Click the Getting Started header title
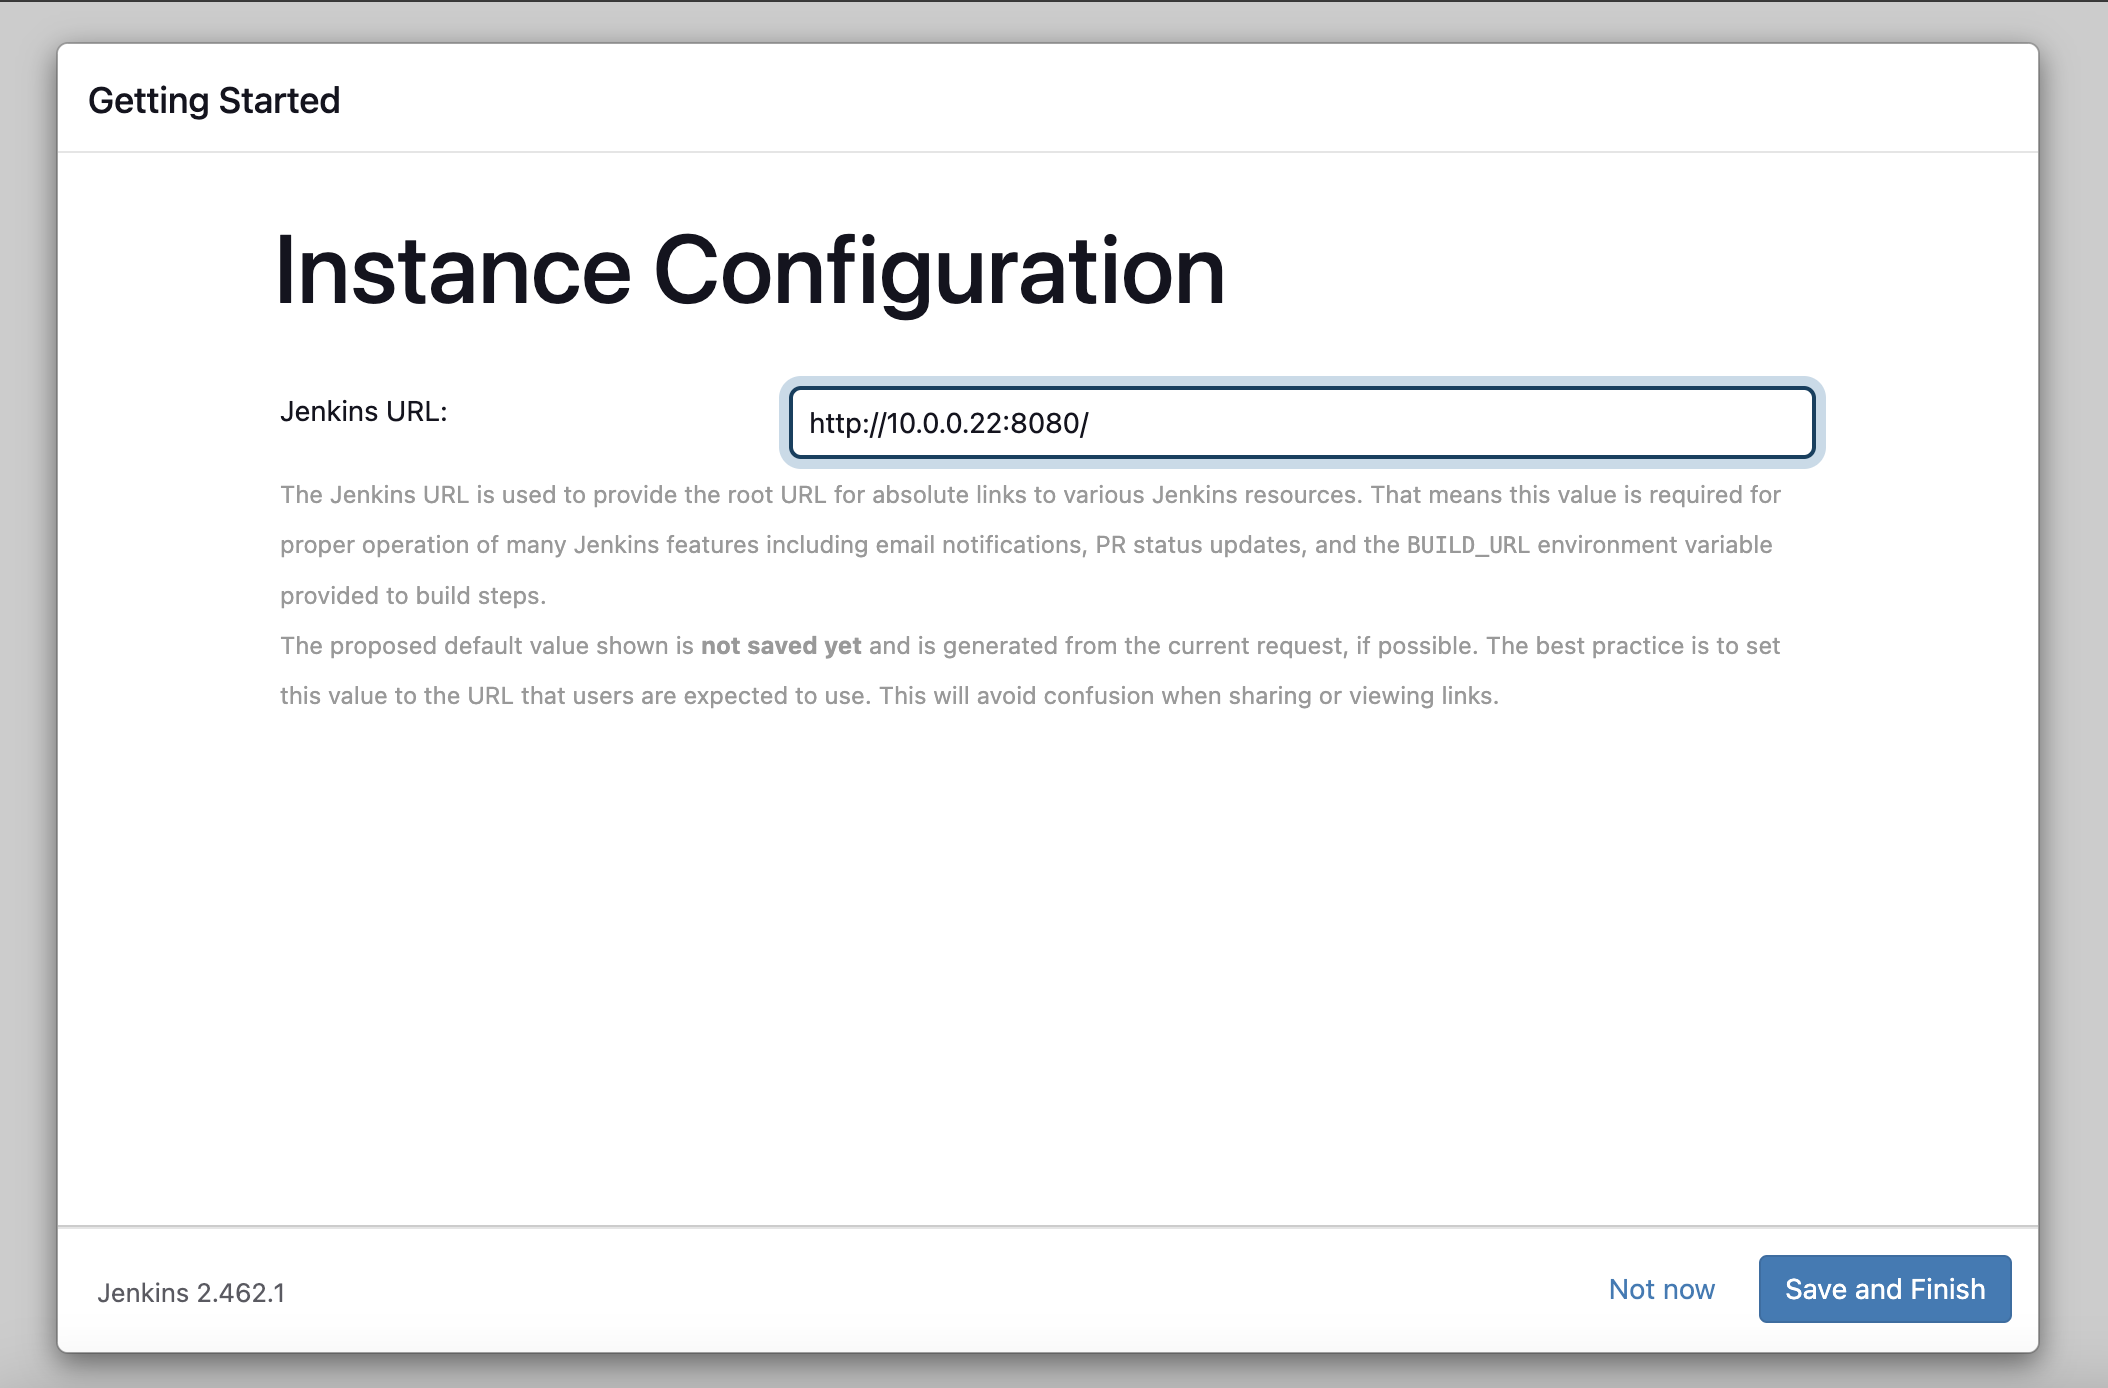This screenshot has width=2108, height=1388. (x=214, y=101)
